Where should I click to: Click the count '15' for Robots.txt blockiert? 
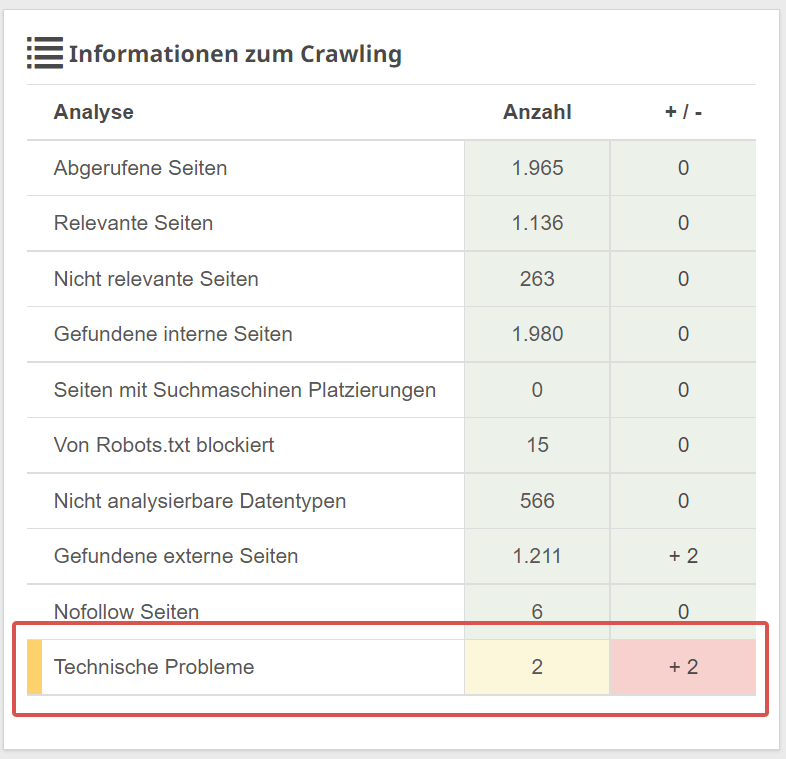point(537,445)
